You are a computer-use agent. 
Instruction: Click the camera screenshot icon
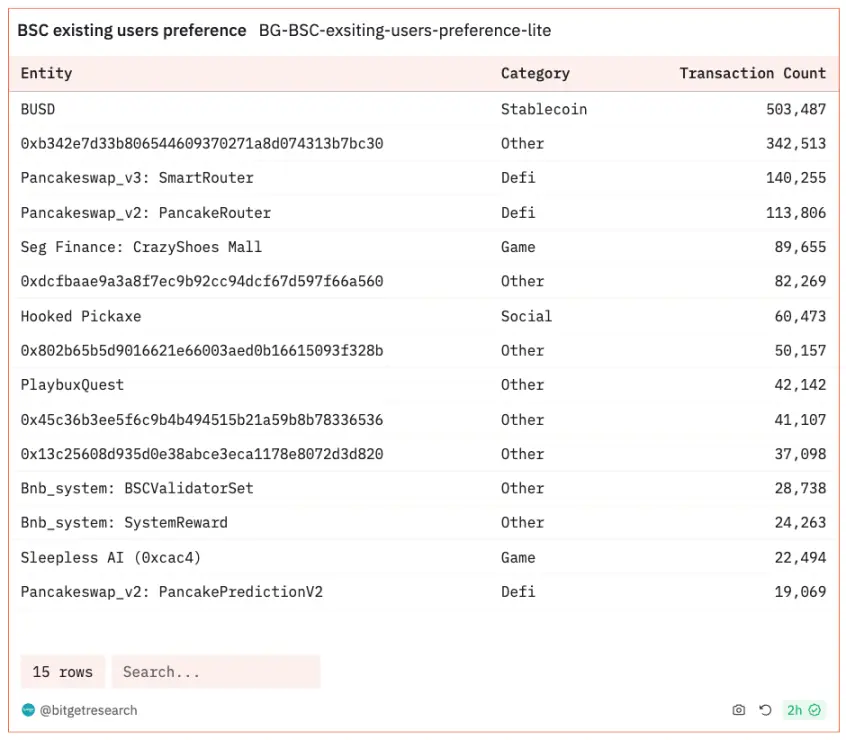[x=738, y=710]
